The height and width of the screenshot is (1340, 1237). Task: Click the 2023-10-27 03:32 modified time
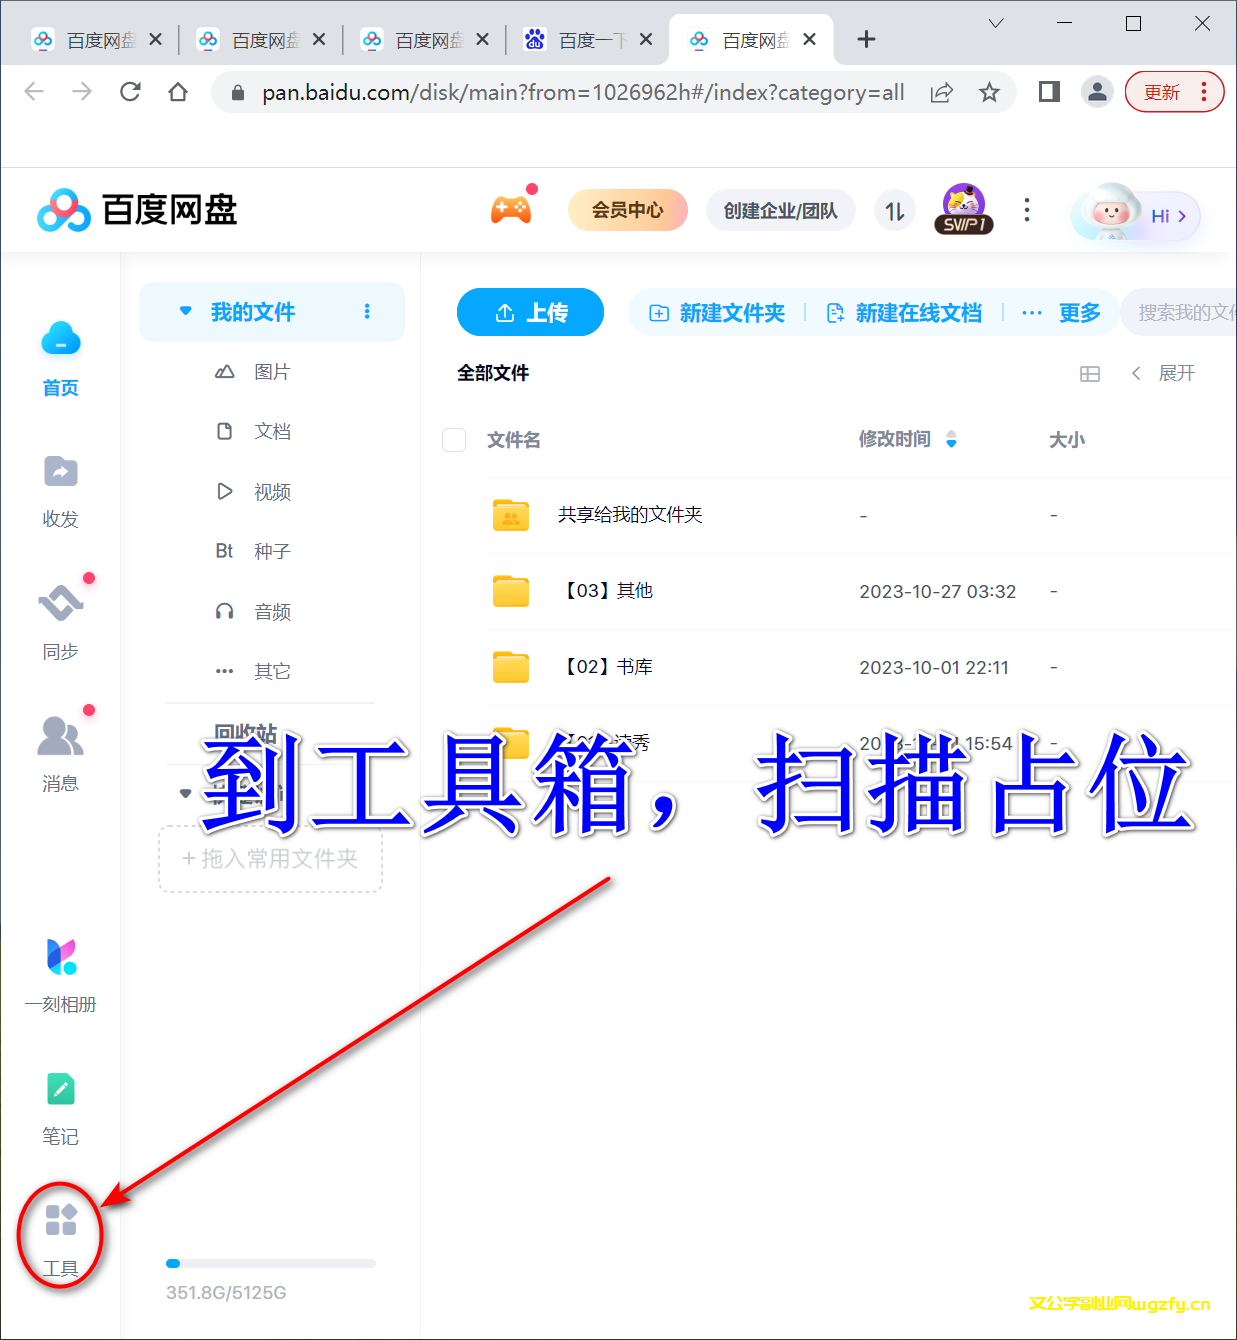tap(938, 592)
